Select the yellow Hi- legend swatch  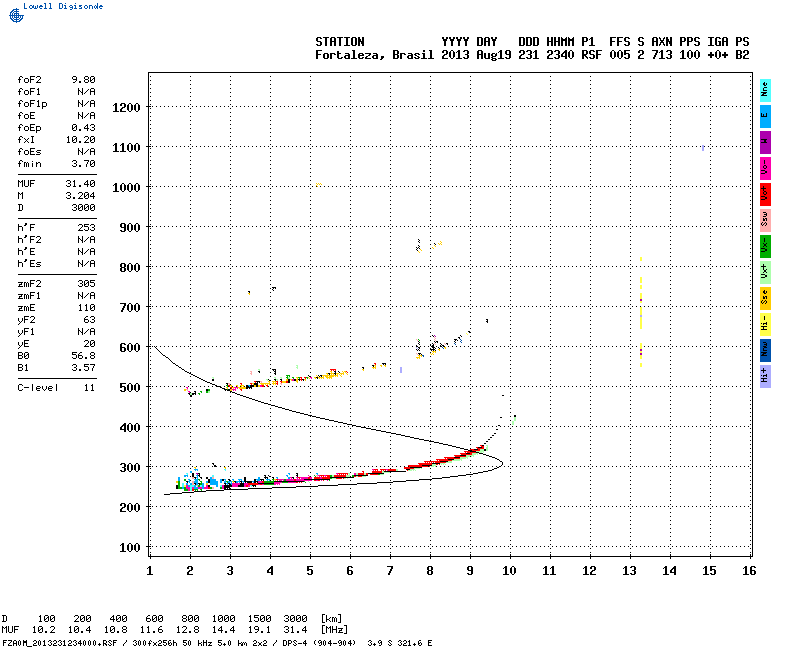765,324
